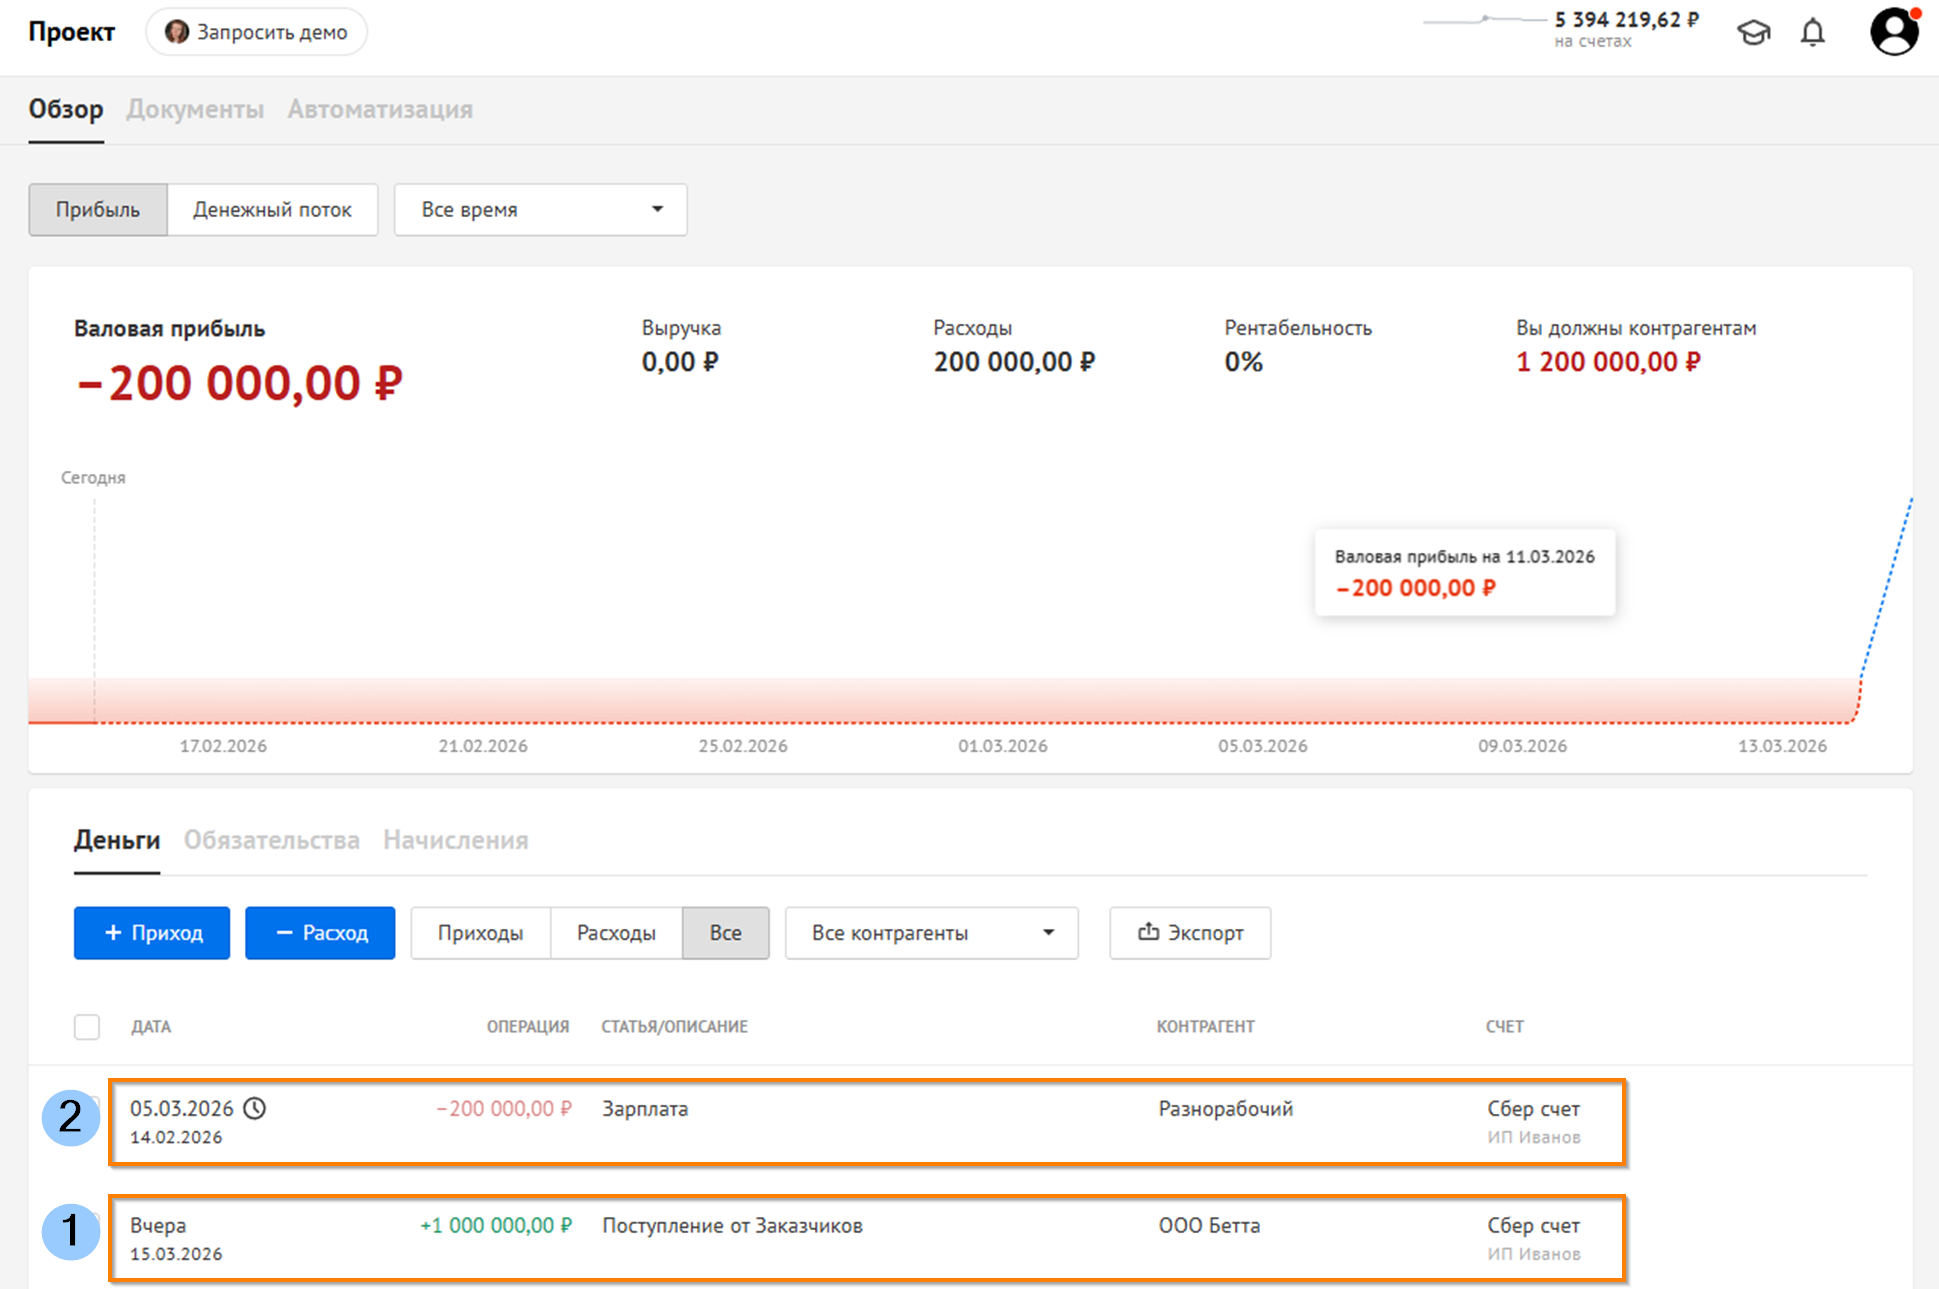The image size is (1939, 1289).
Task: Click the avatar in the Запросить демо button
Action: click(x=177, y=32)
